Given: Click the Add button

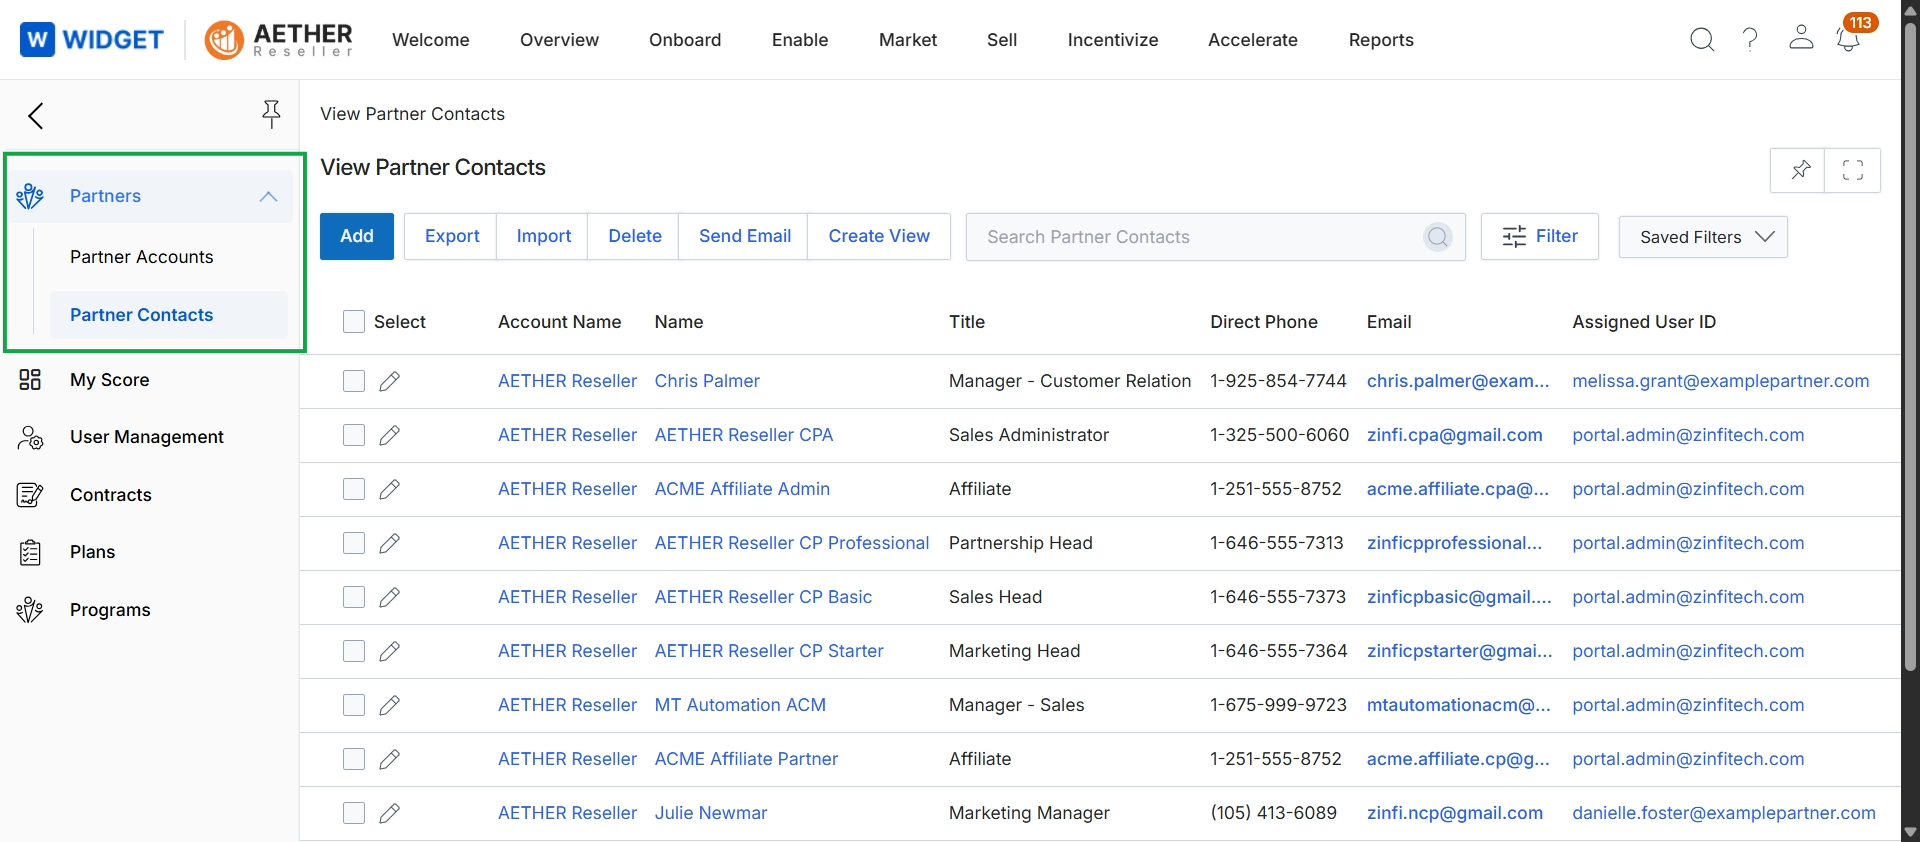Looking at the screenshot, I should click(357, 236).
